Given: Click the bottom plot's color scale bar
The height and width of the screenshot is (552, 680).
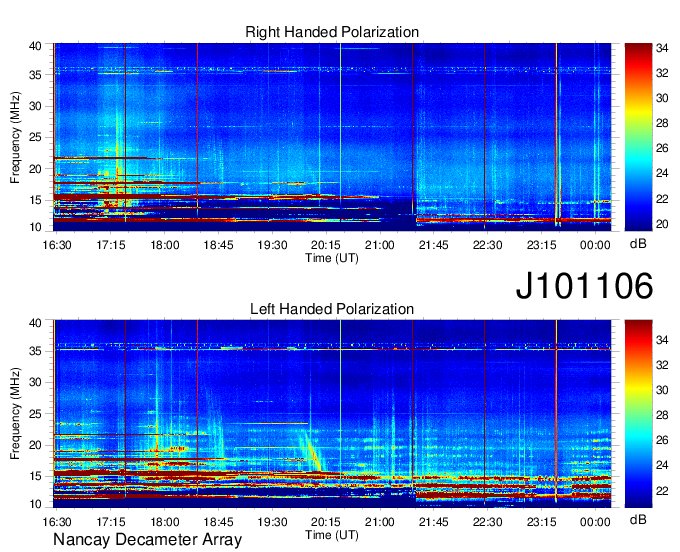Looking at the screenshot, I should coord(638,414).
